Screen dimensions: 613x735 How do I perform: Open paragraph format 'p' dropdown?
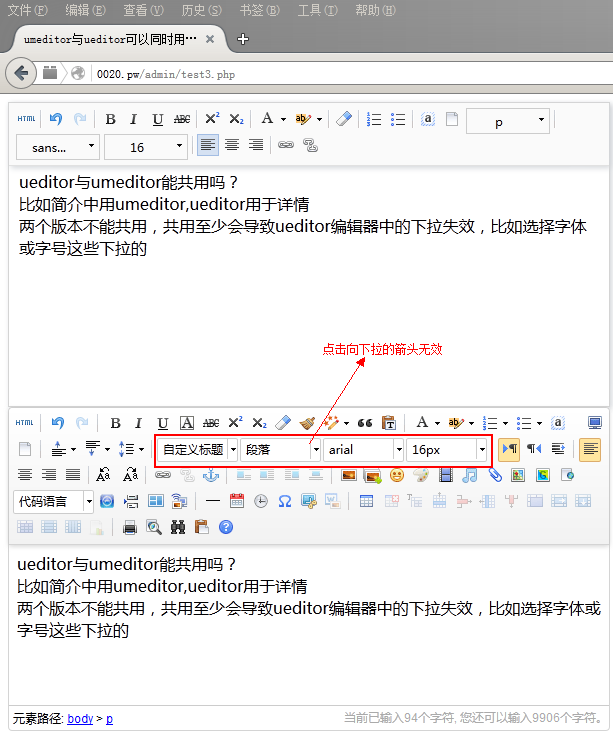508,121
